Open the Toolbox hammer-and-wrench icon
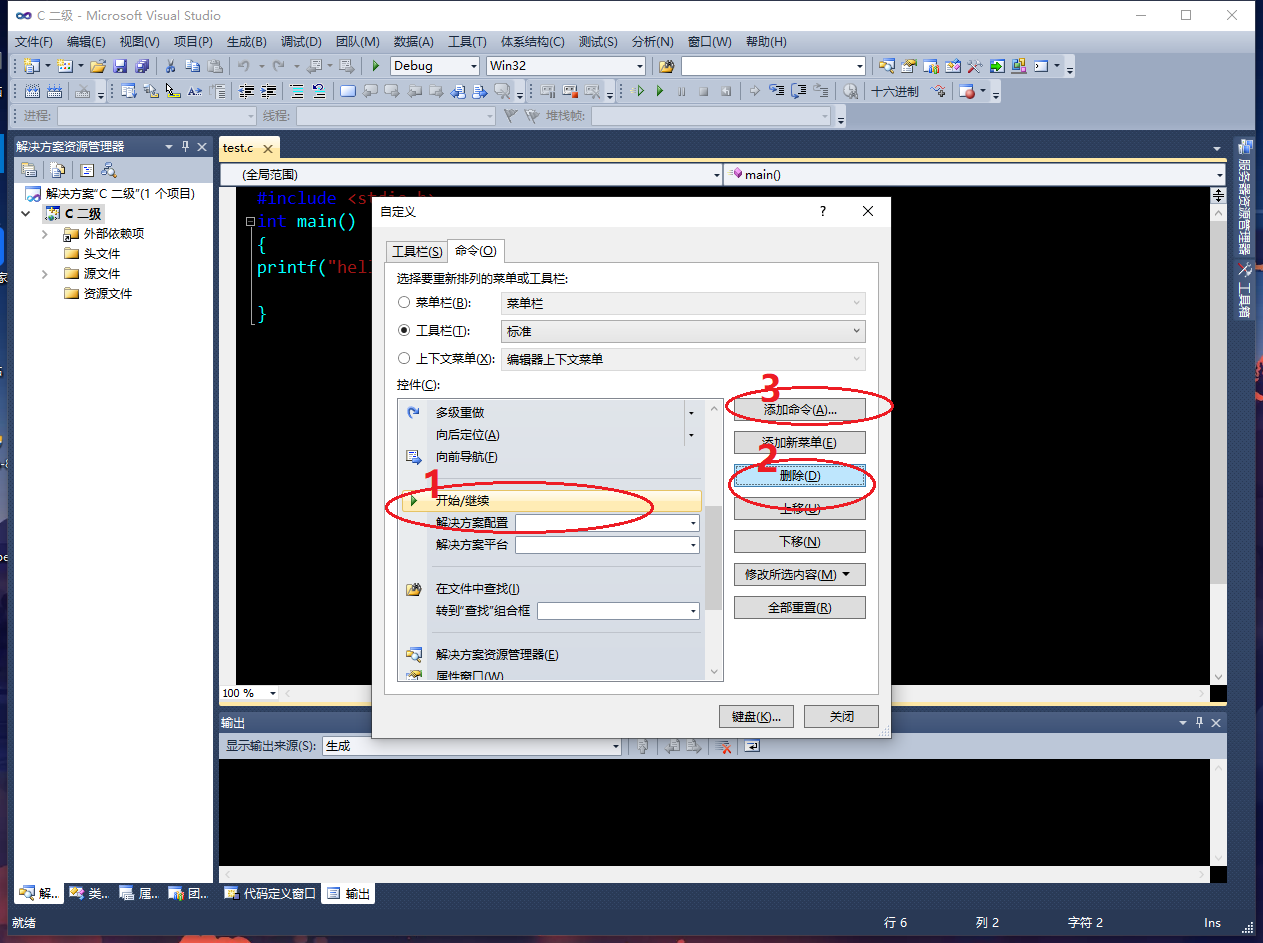The height and width of the screenshot is (943, 1263). (975, 66)
